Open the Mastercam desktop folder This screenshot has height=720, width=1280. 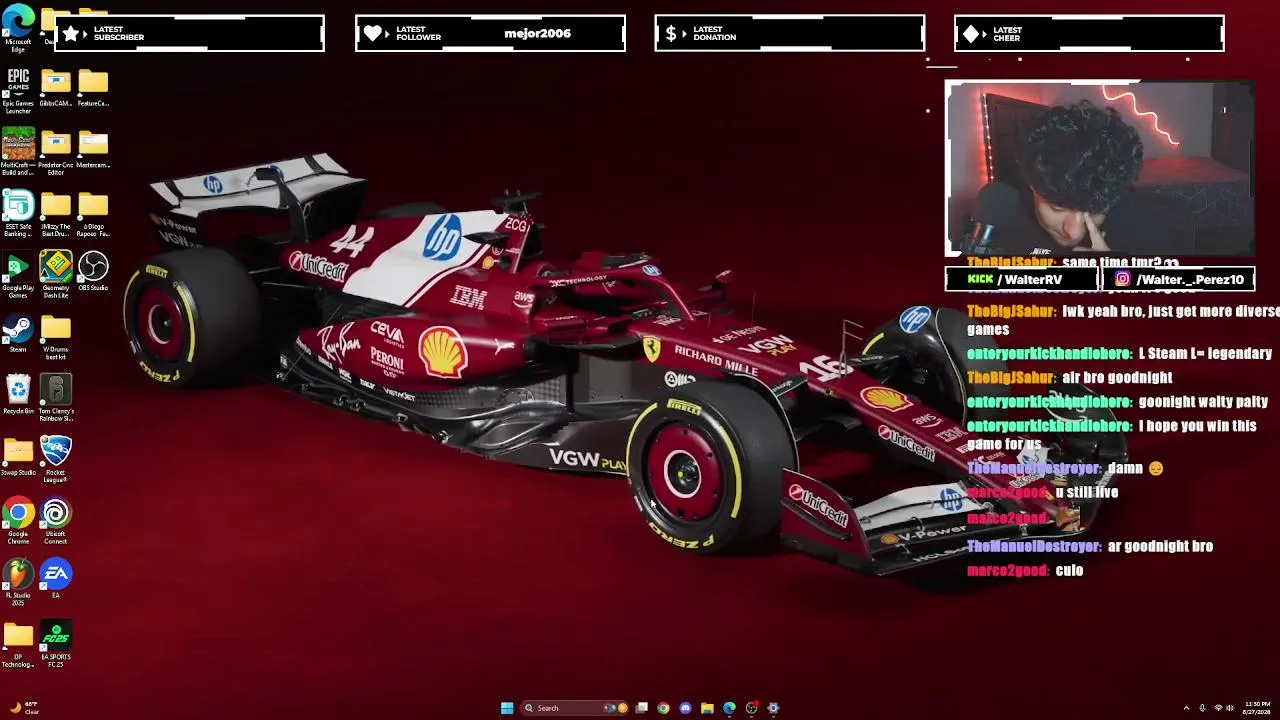pos(93,151)
